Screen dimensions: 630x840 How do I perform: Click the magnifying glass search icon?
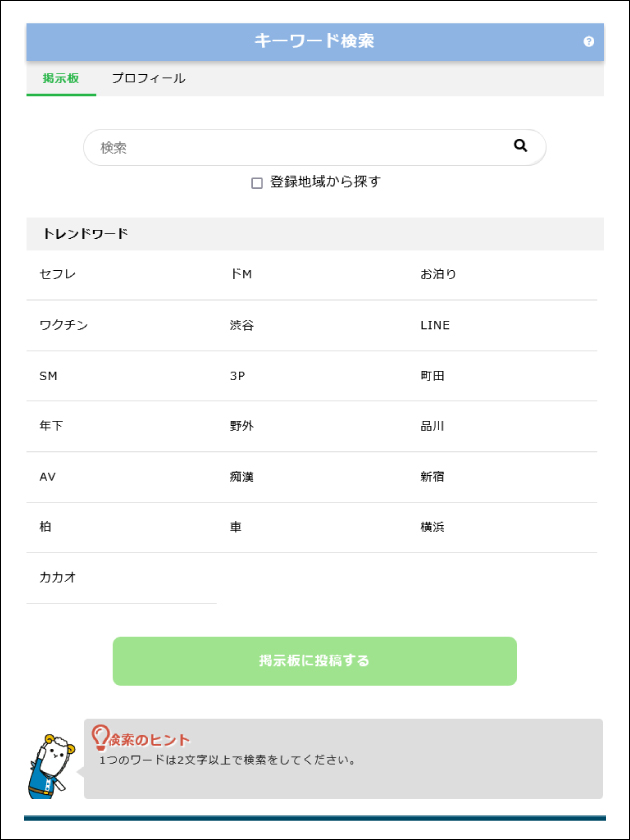pos(520,146)
